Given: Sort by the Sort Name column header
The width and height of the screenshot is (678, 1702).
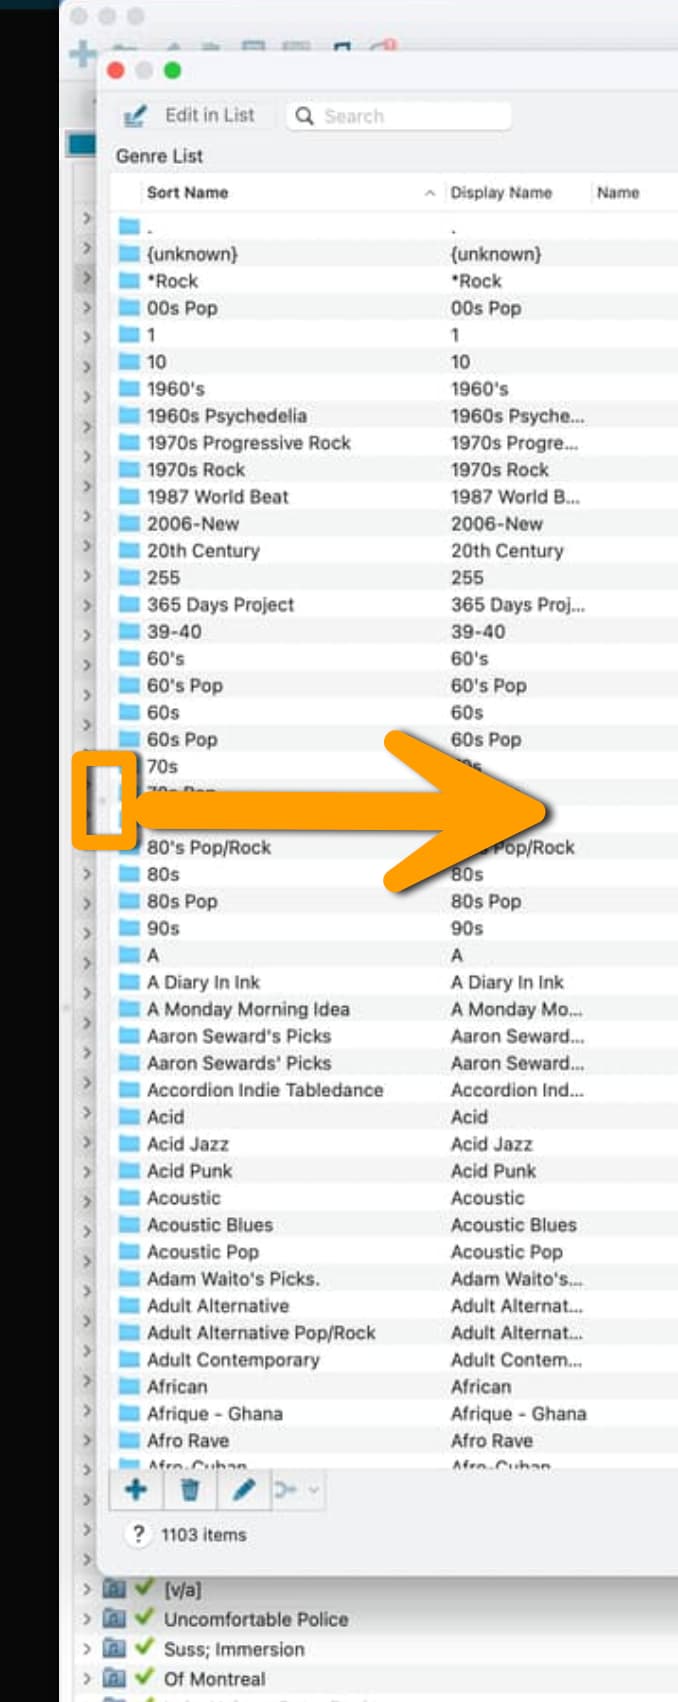Looking at the screenshot, I should point(187,192).
